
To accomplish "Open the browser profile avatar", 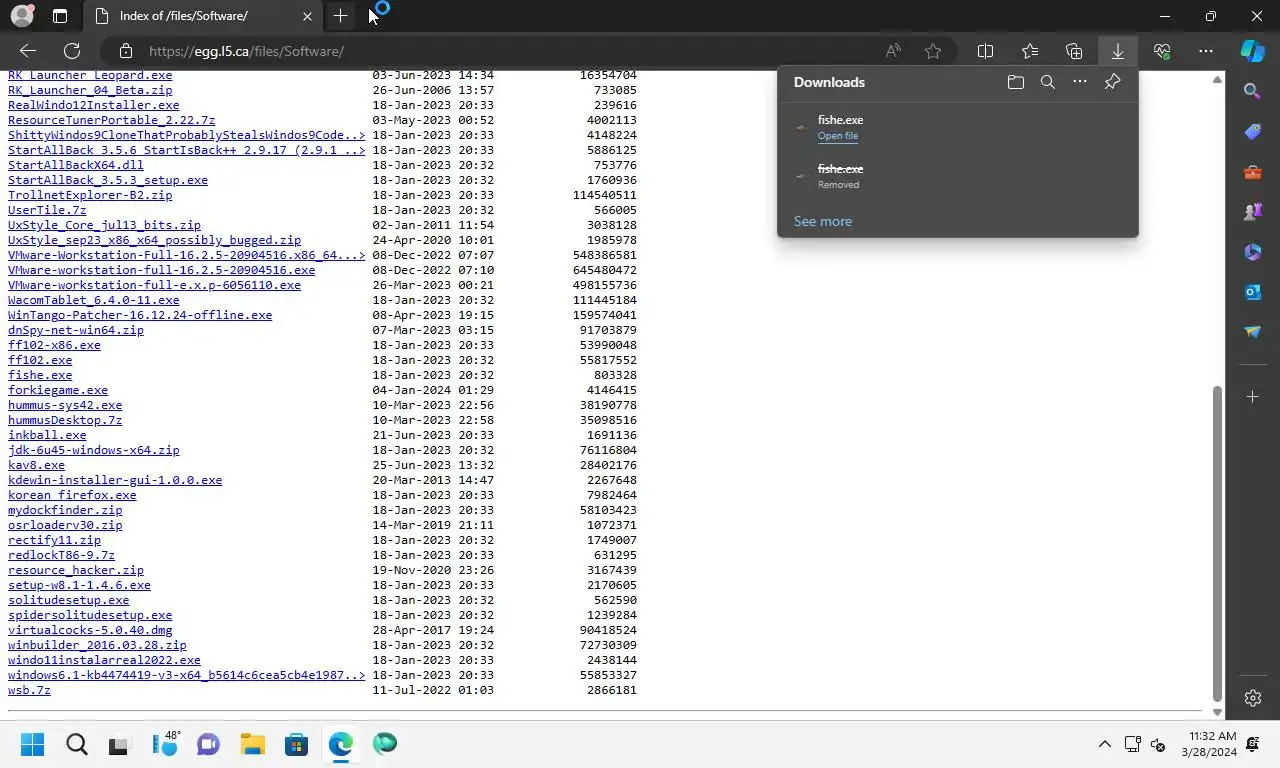I will pos(21,16).
